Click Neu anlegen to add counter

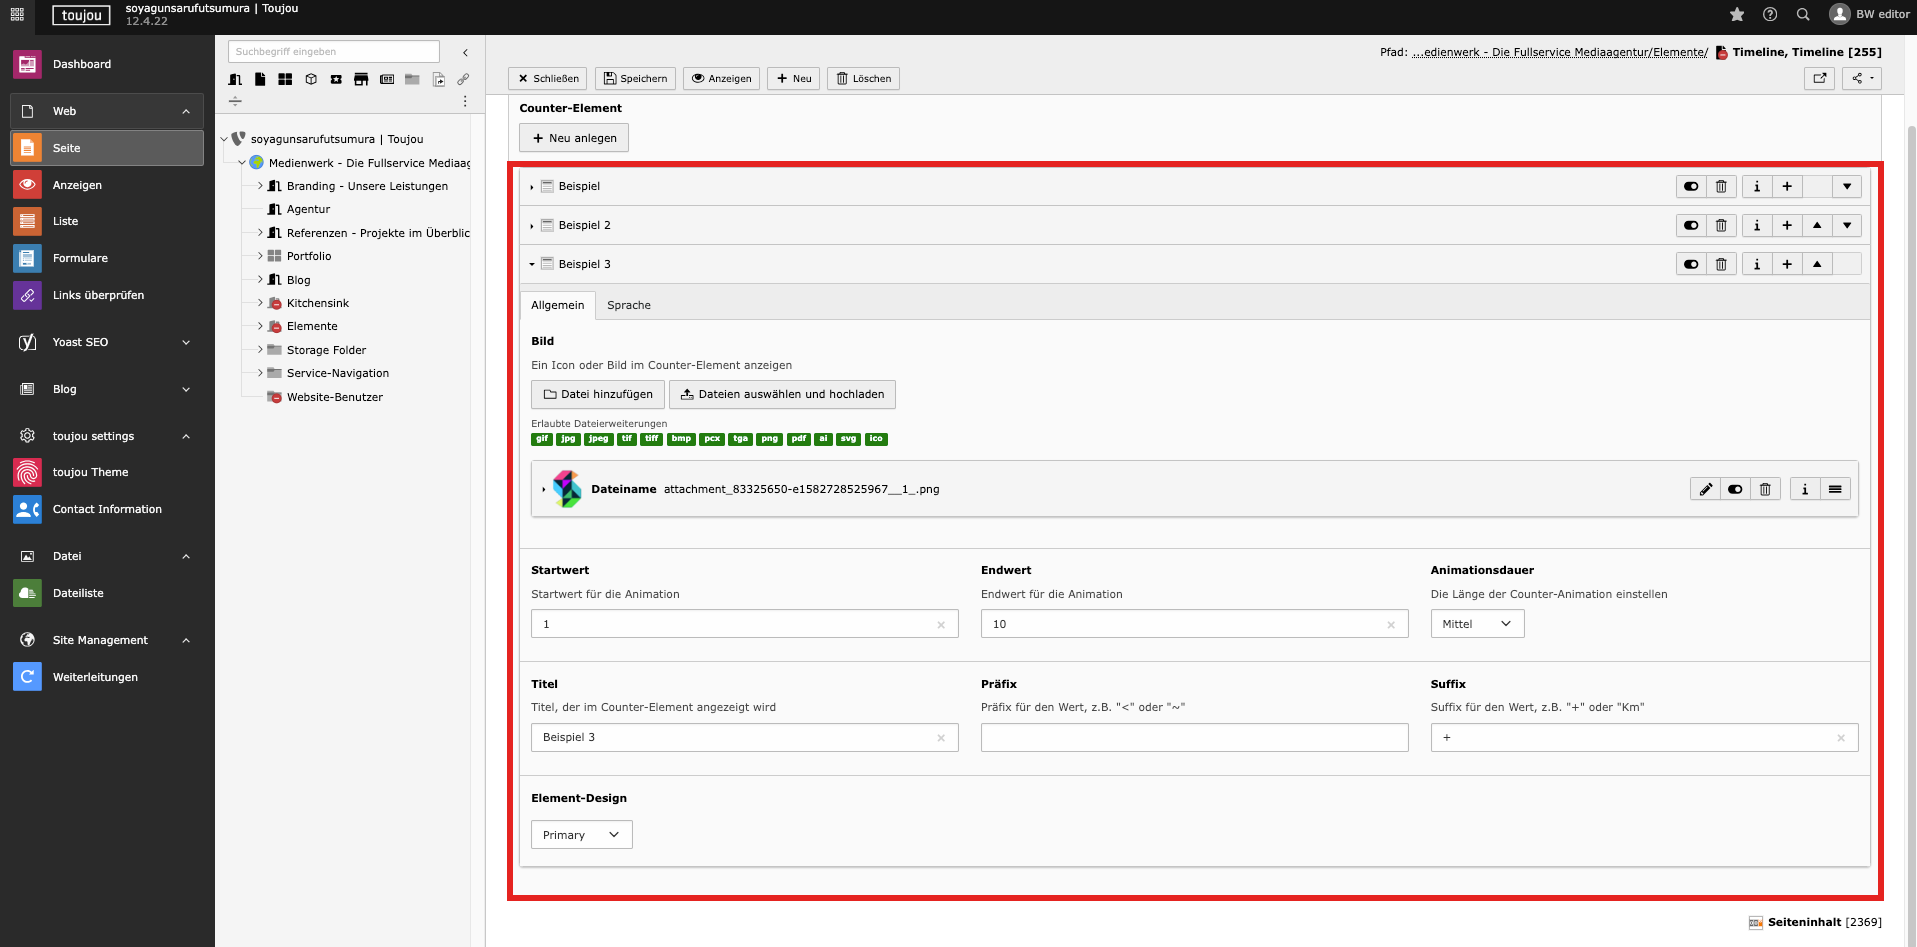pos(574,138)
